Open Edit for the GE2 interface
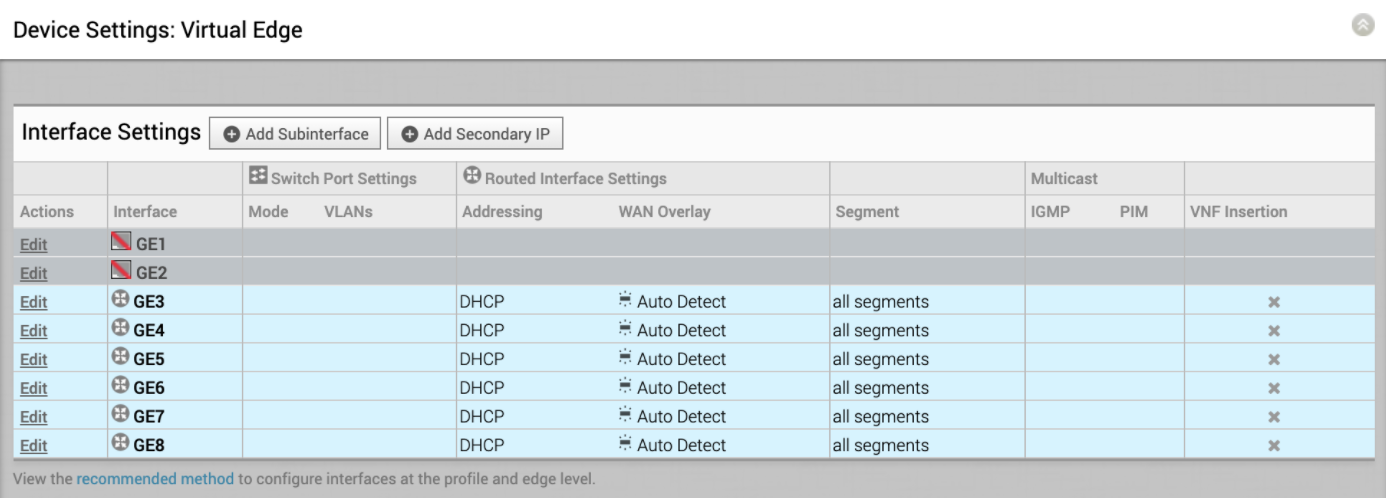1386x498 pixels. [34, 272]
